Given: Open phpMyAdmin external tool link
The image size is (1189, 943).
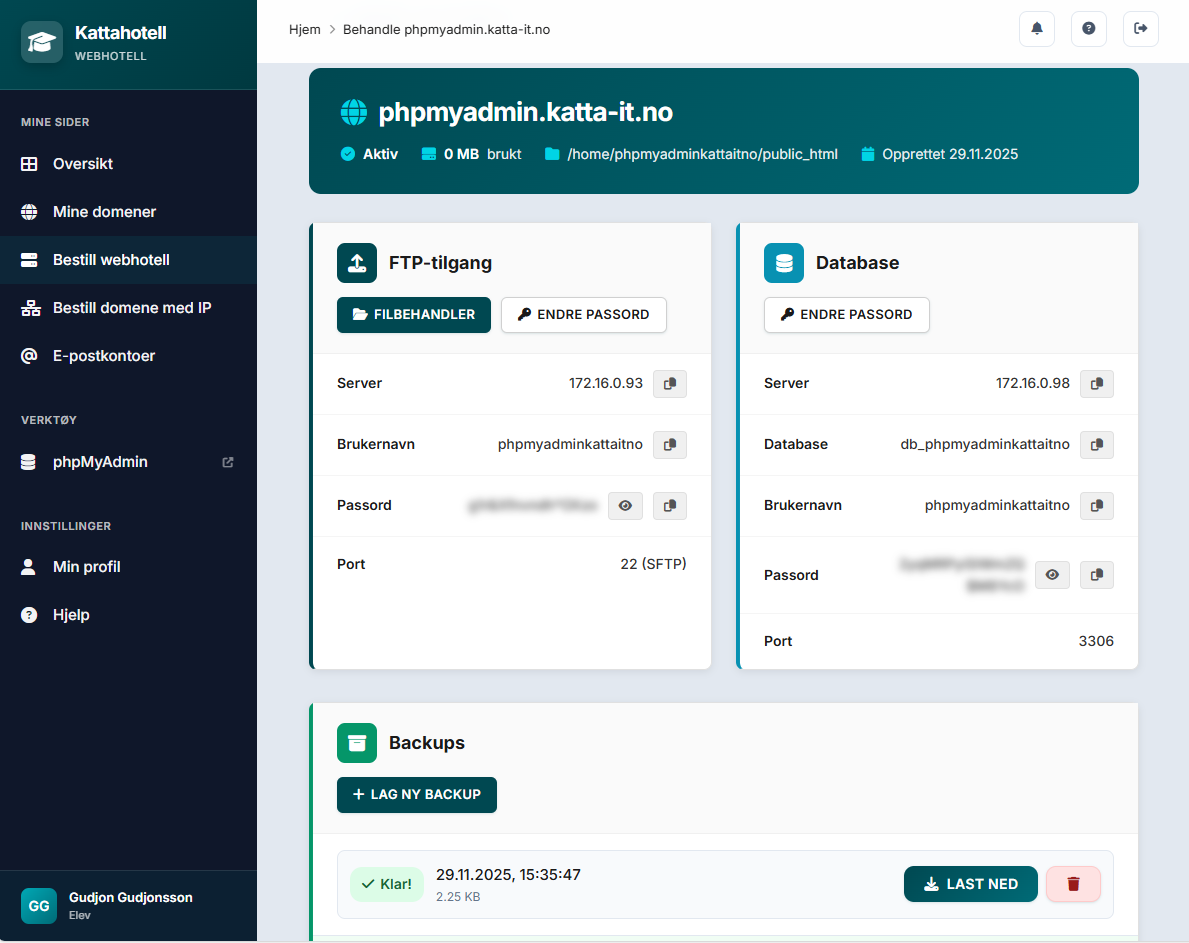Looking at the screenshot, I should pyautogui.click(x=100, y=462).
